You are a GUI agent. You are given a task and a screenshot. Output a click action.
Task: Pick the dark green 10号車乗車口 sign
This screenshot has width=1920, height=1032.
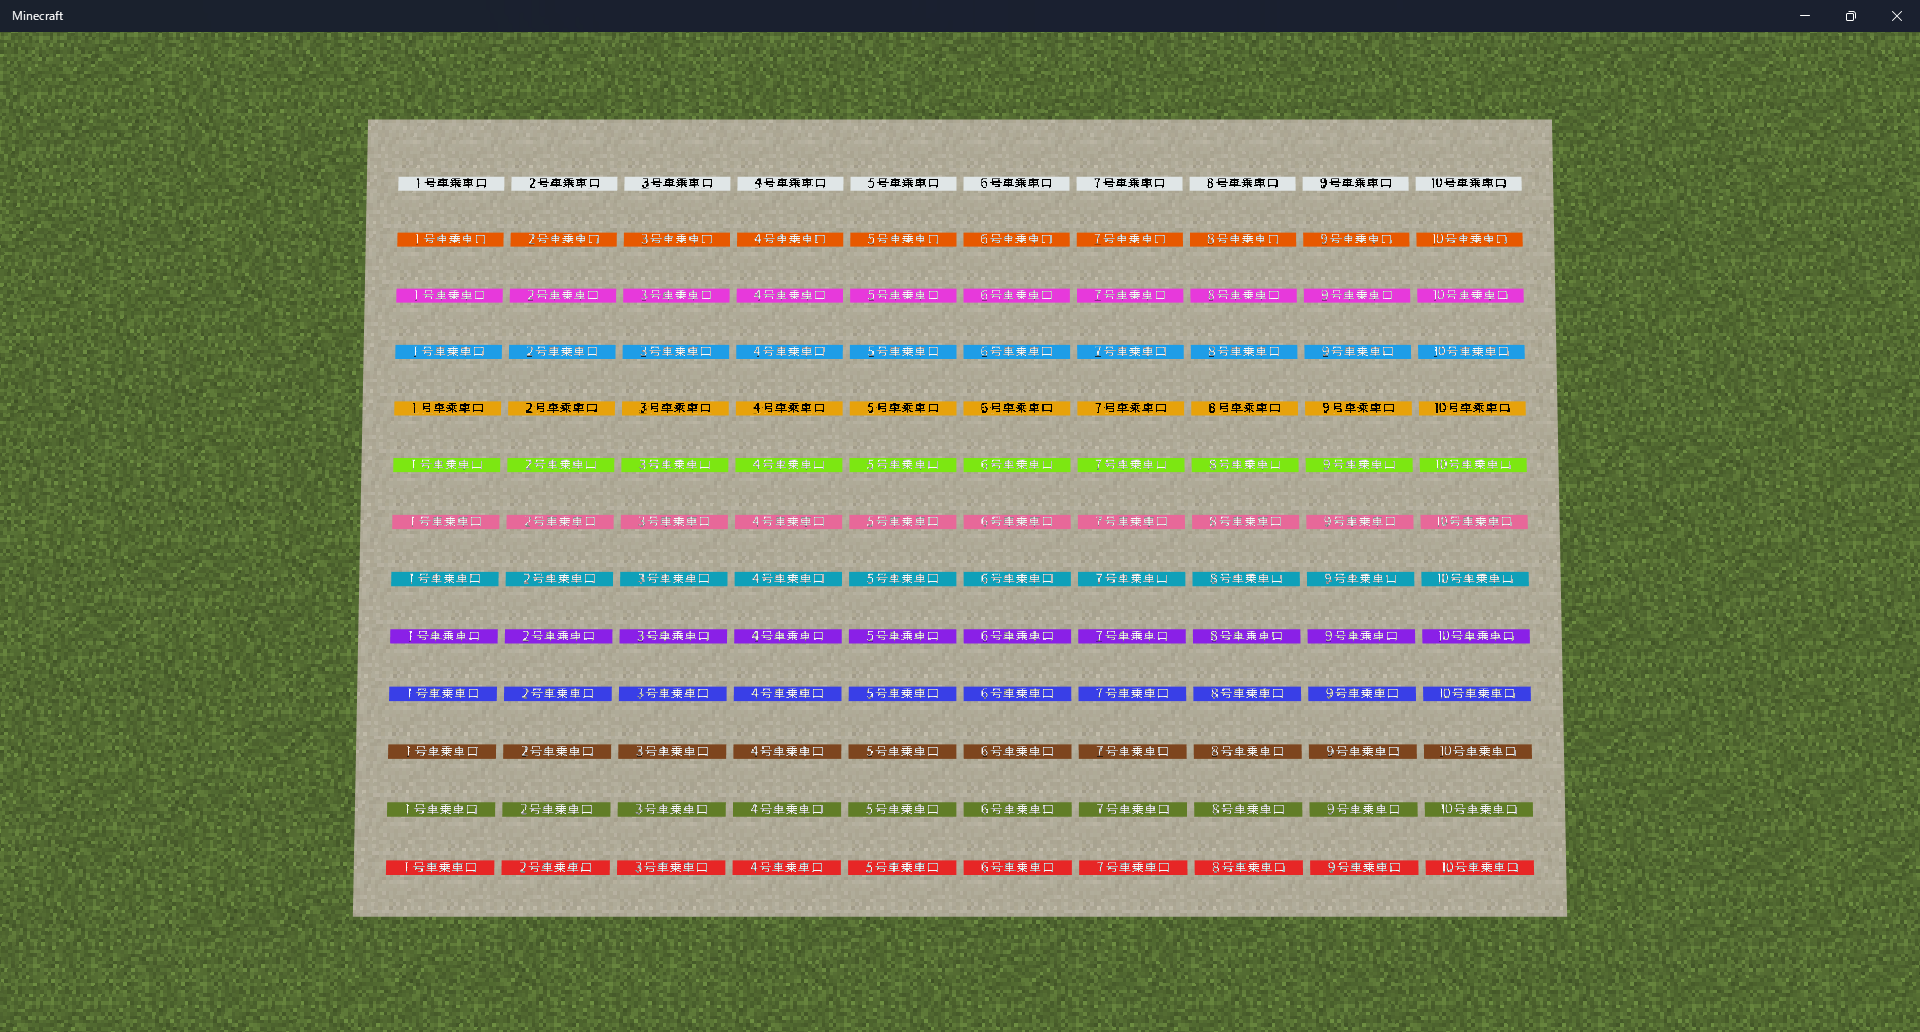pos(1478,810)
